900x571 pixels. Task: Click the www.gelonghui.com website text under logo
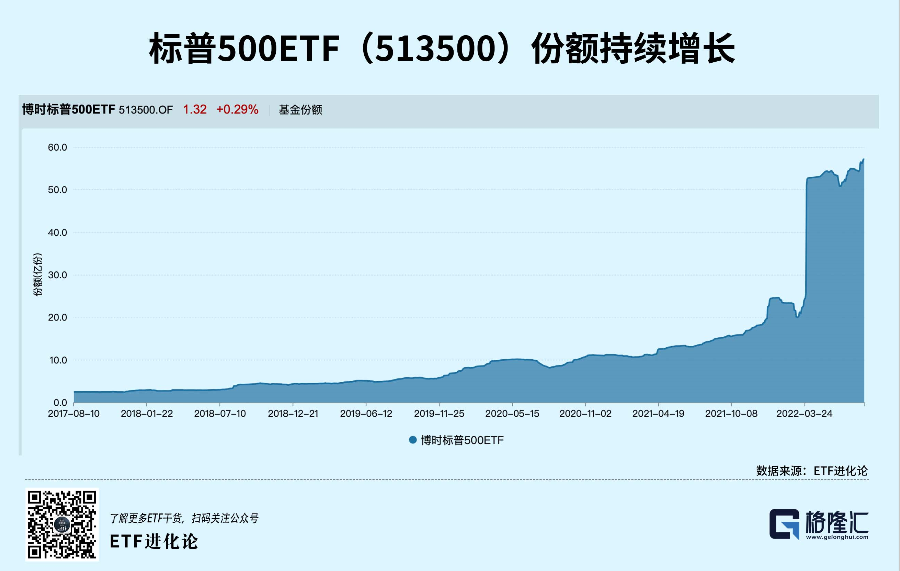pos(837,537)
